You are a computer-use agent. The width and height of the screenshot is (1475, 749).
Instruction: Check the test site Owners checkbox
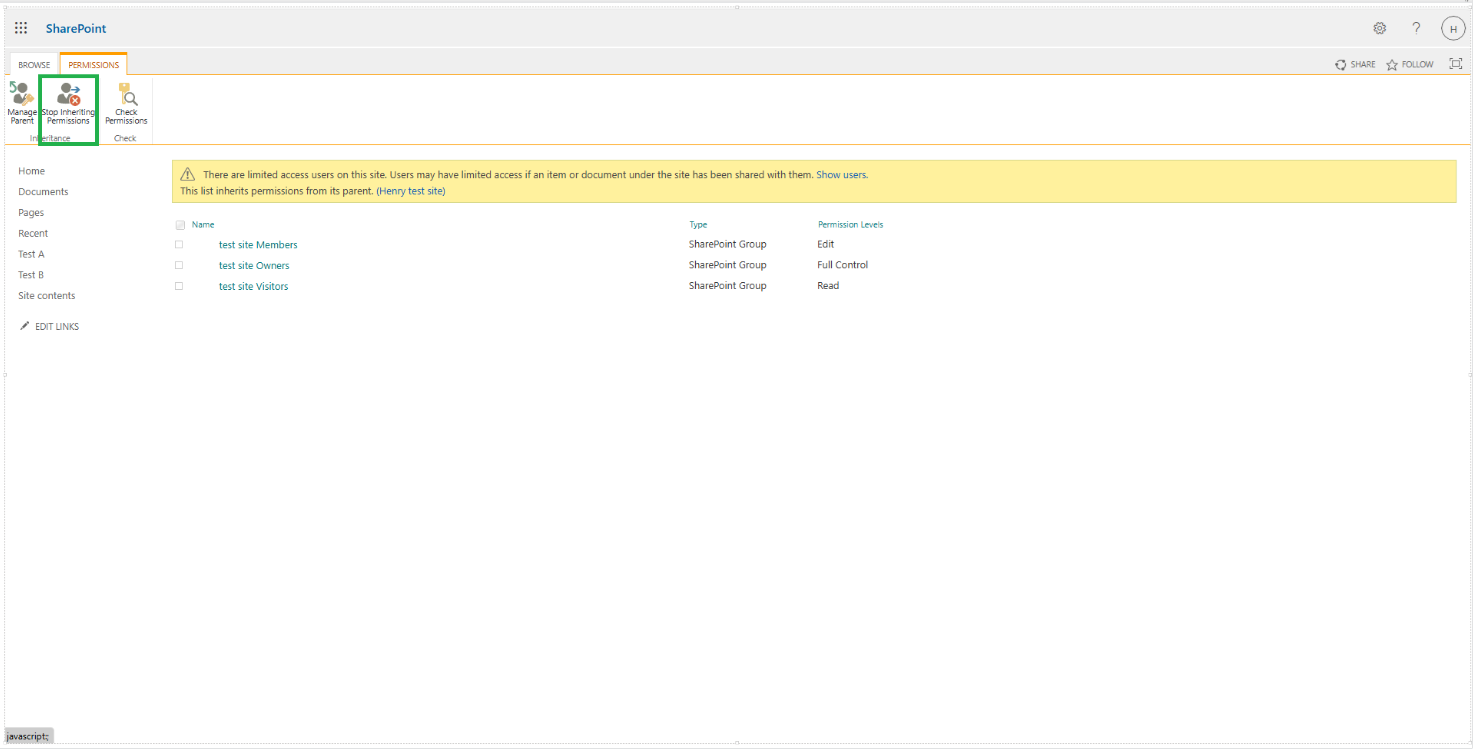[179, 265]
